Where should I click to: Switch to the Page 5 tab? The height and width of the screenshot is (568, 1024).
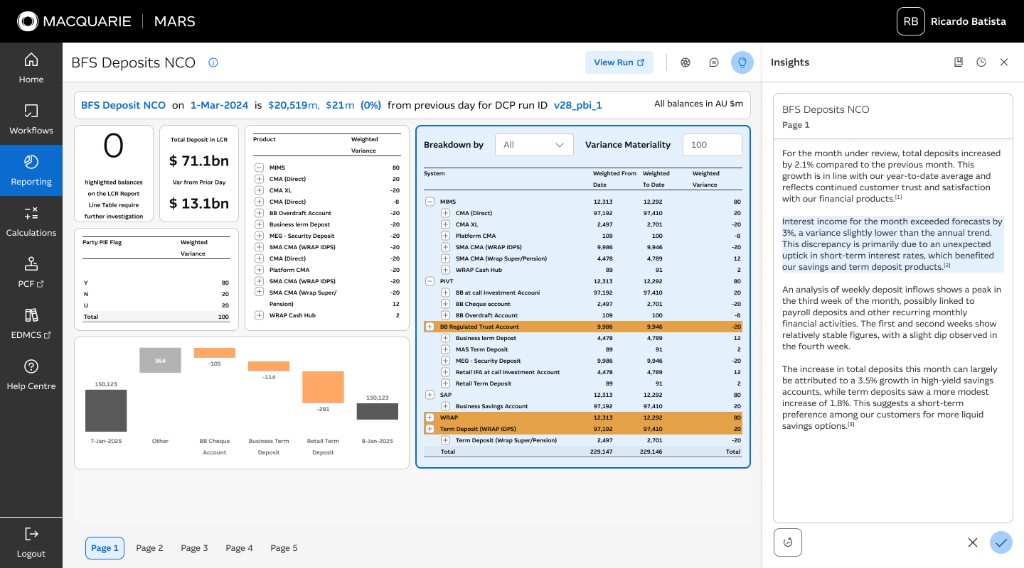[284, 548]
